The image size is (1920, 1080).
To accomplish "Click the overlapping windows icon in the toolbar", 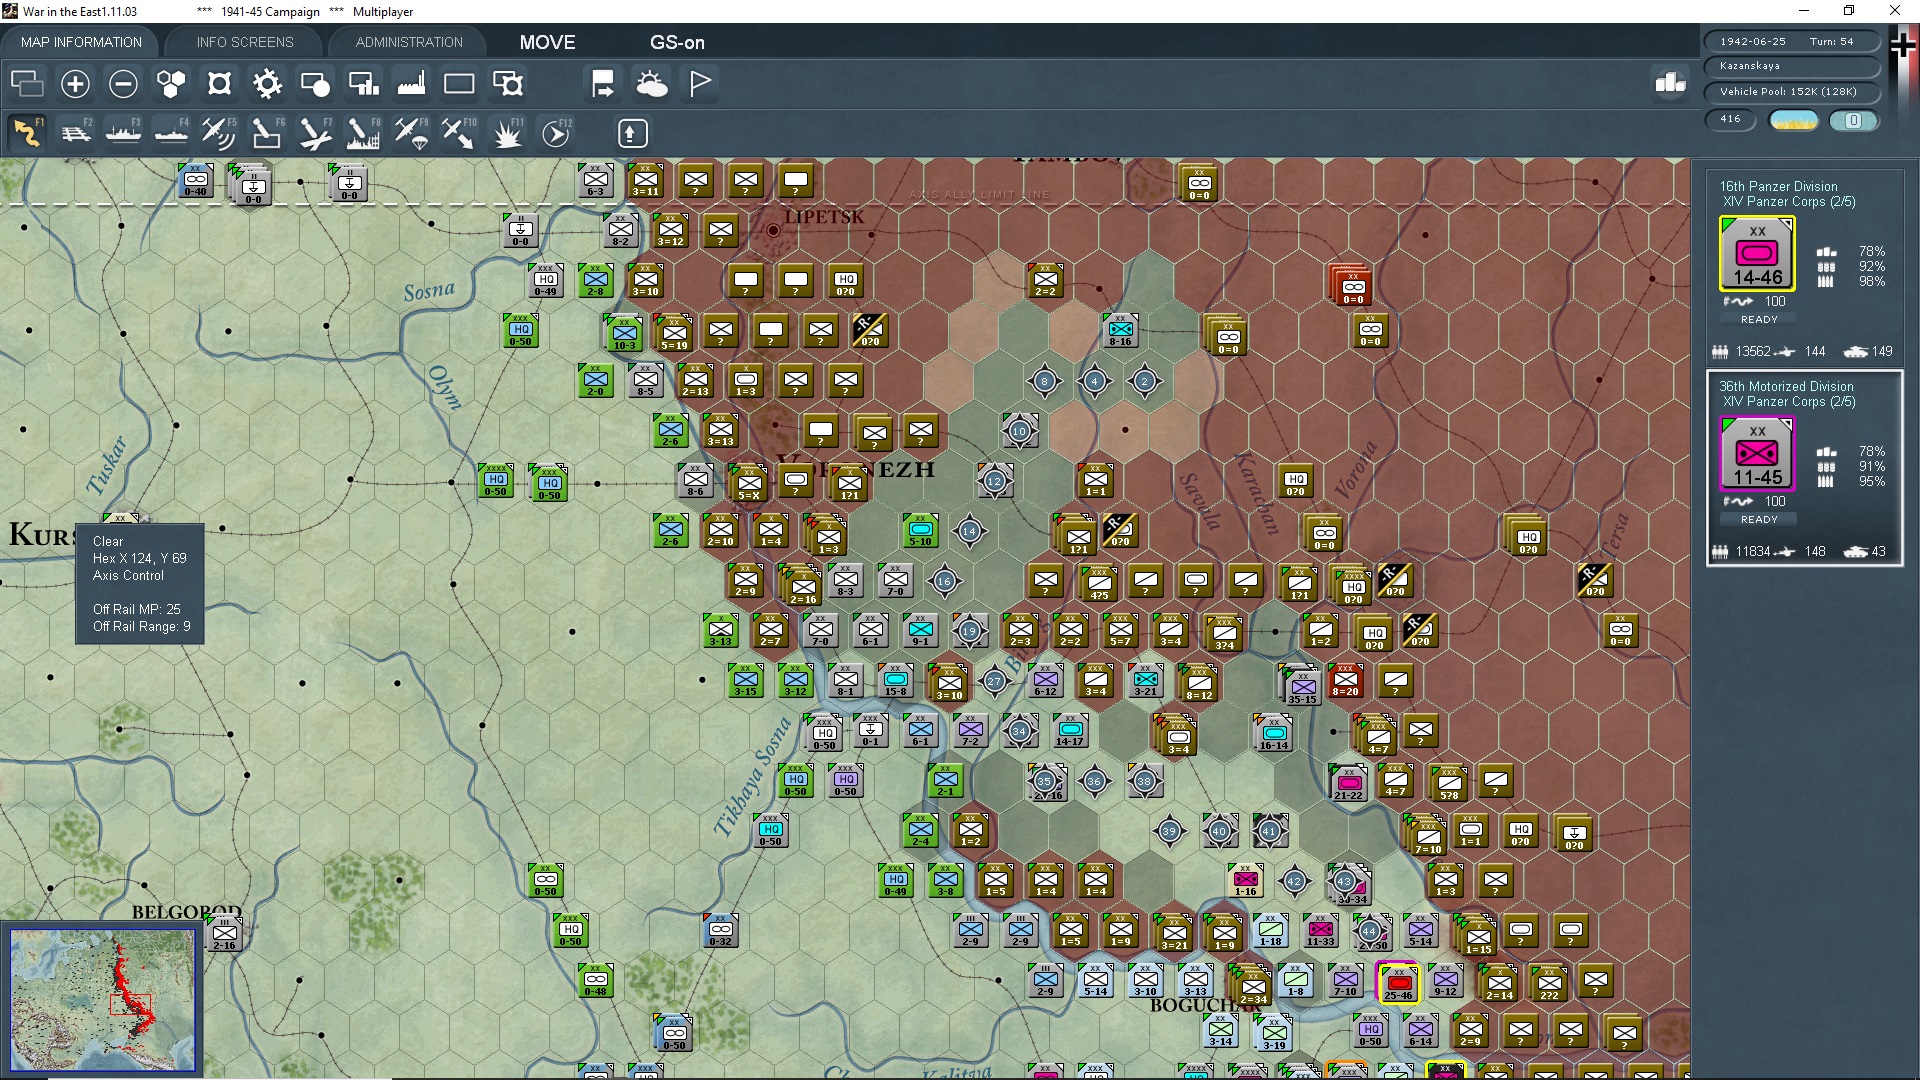I will click(x=27, y=84).
